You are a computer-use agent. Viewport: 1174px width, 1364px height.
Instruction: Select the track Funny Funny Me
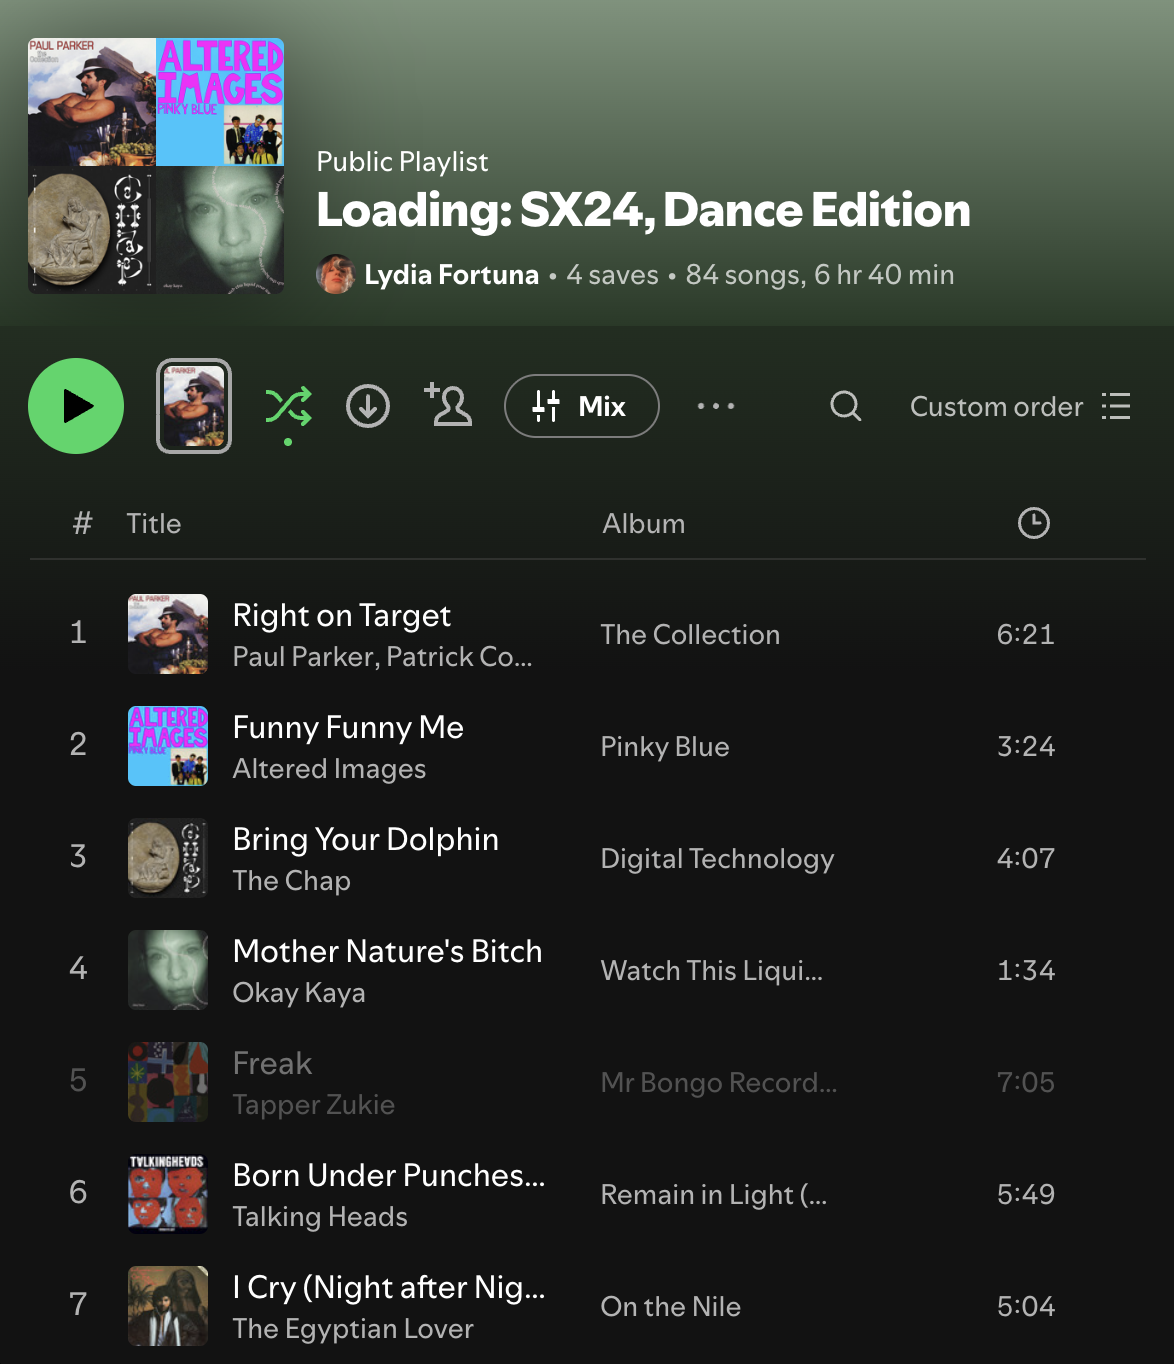[348, 727]
